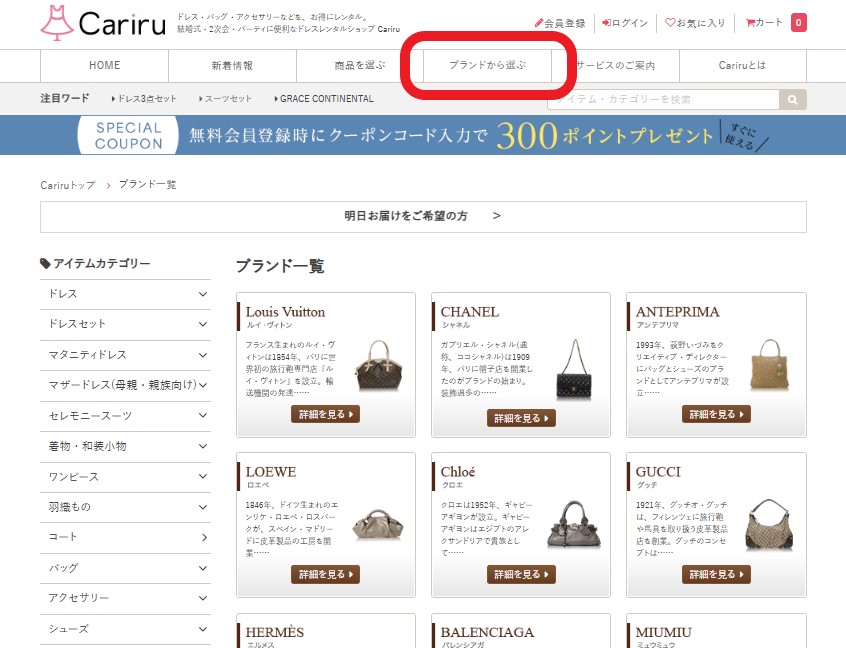This screenshot has height=648, width=846.
Task: Click the Chloé bag thumbnail
Action: tap(574, 524)
